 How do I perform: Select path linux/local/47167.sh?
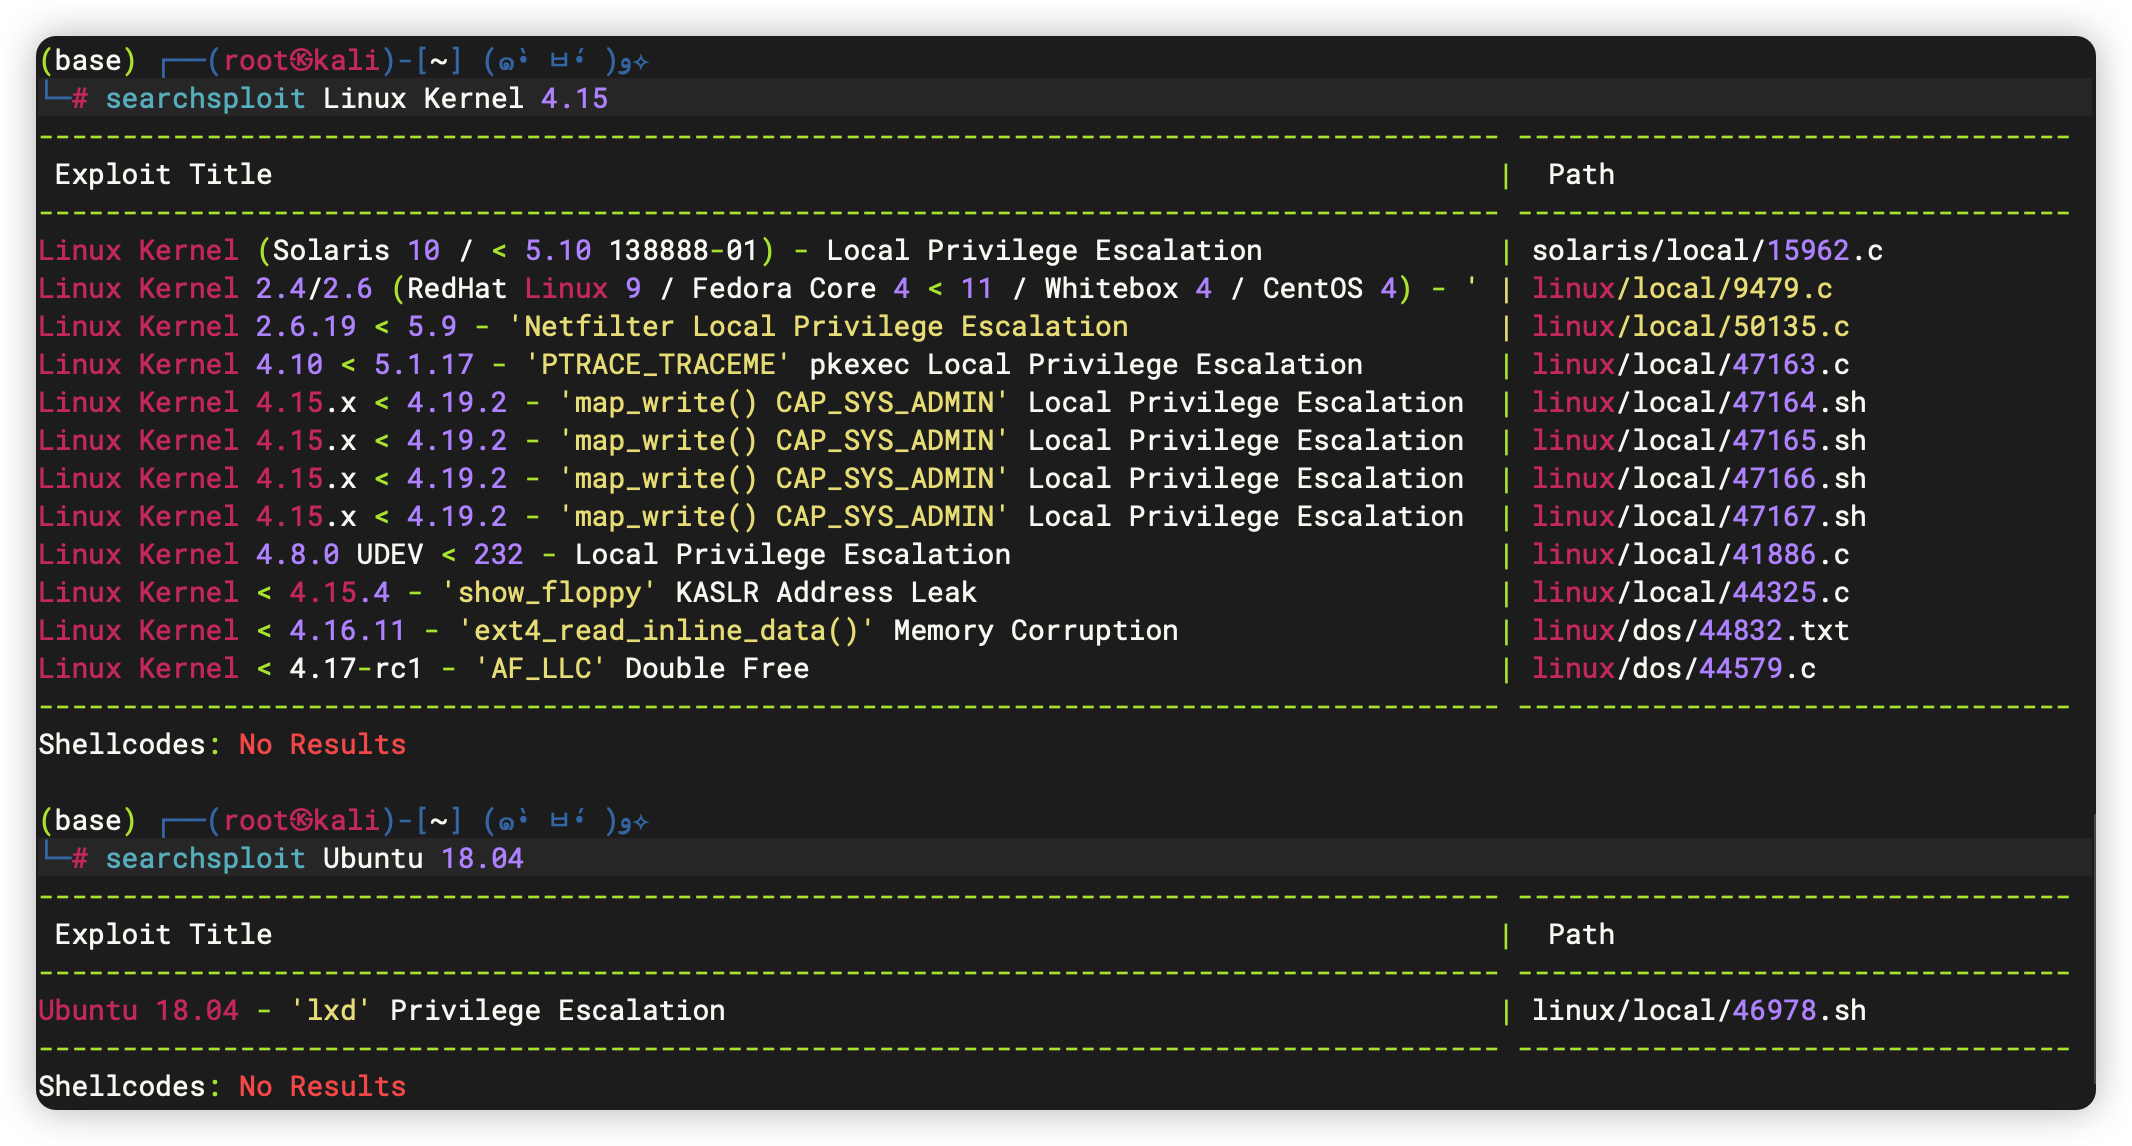[1699, 516]
